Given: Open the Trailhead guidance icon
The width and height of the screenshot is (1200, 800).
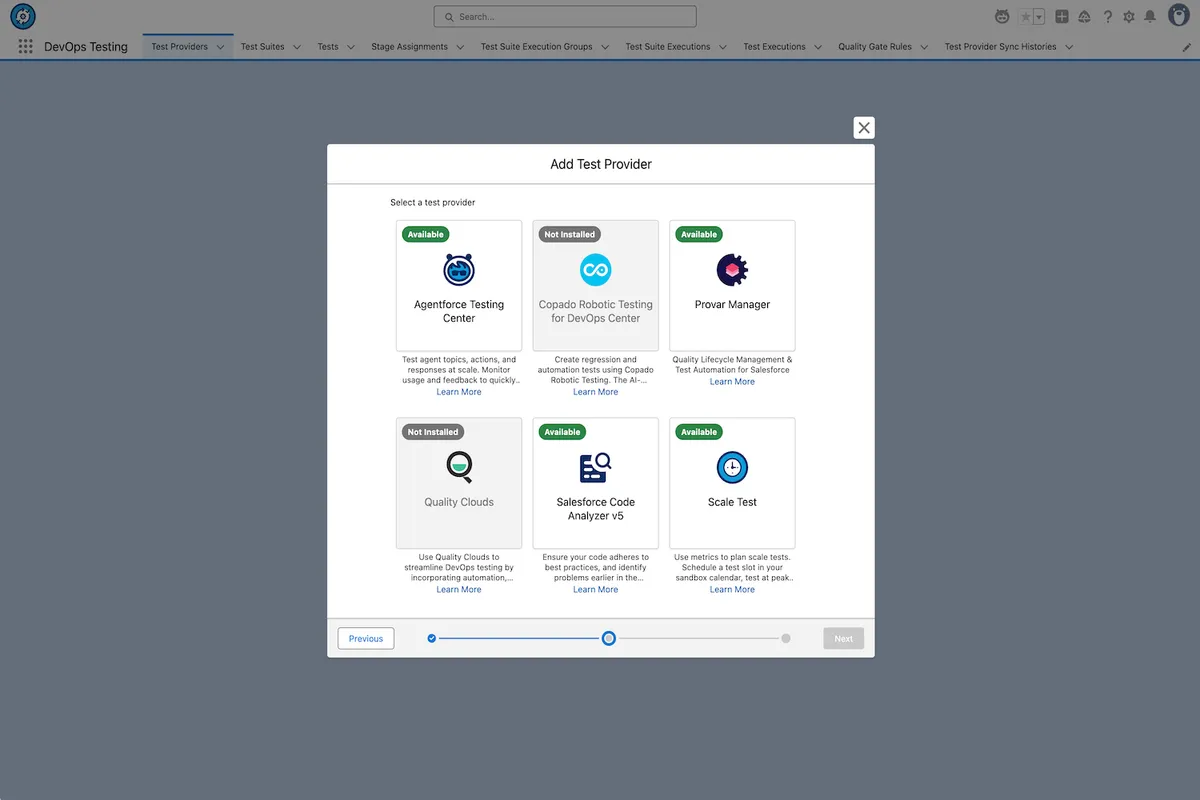Looking at the screenshot, I should pyautogui.click(x=1084, y=17).
